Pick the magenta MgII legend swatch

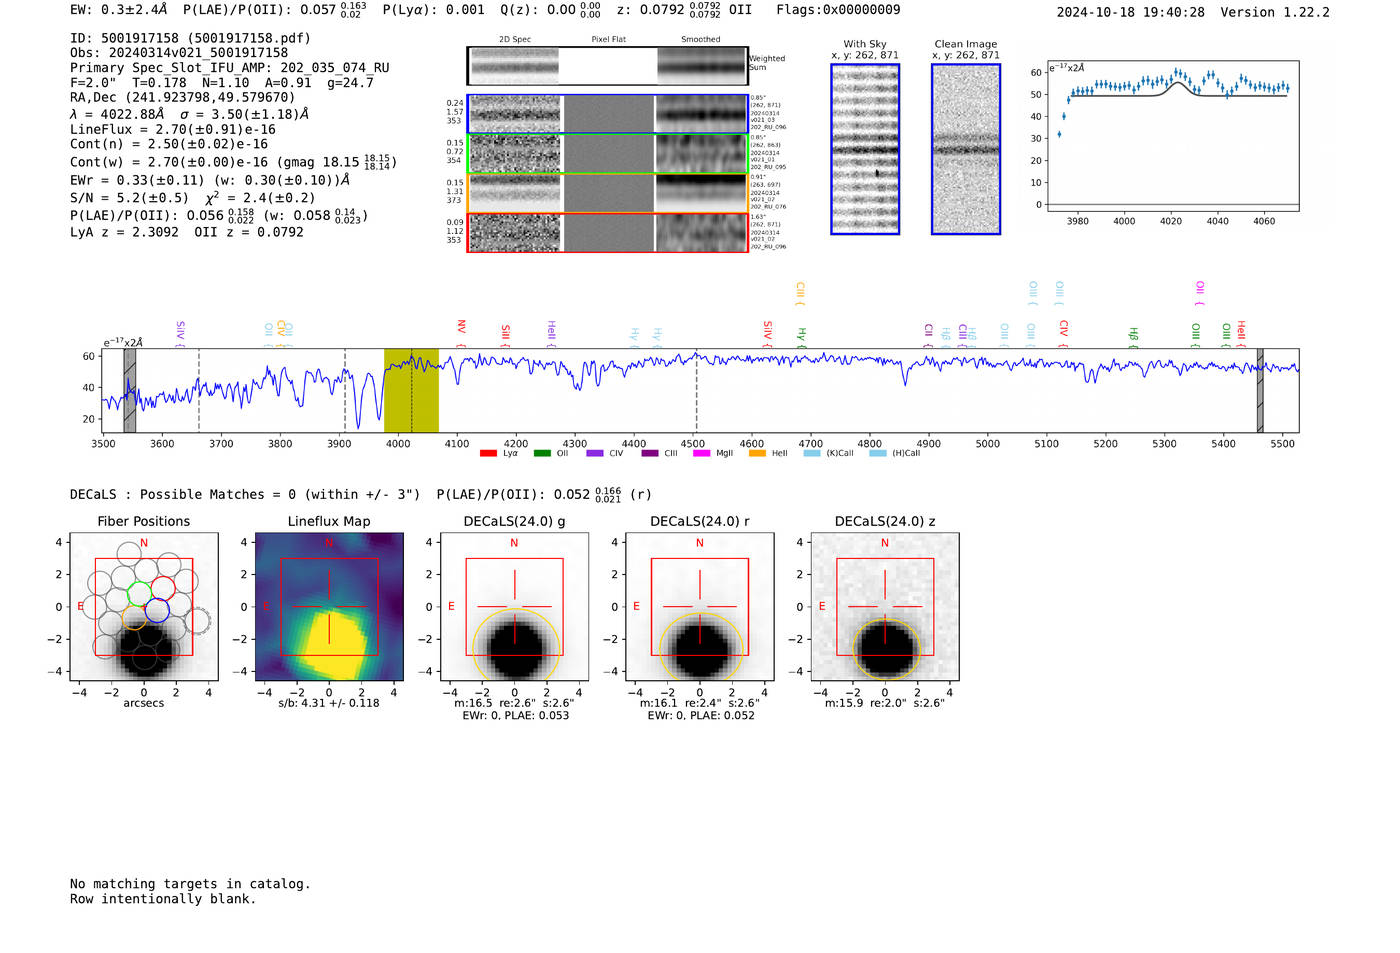pyautogui.click(x=701, y=454)
